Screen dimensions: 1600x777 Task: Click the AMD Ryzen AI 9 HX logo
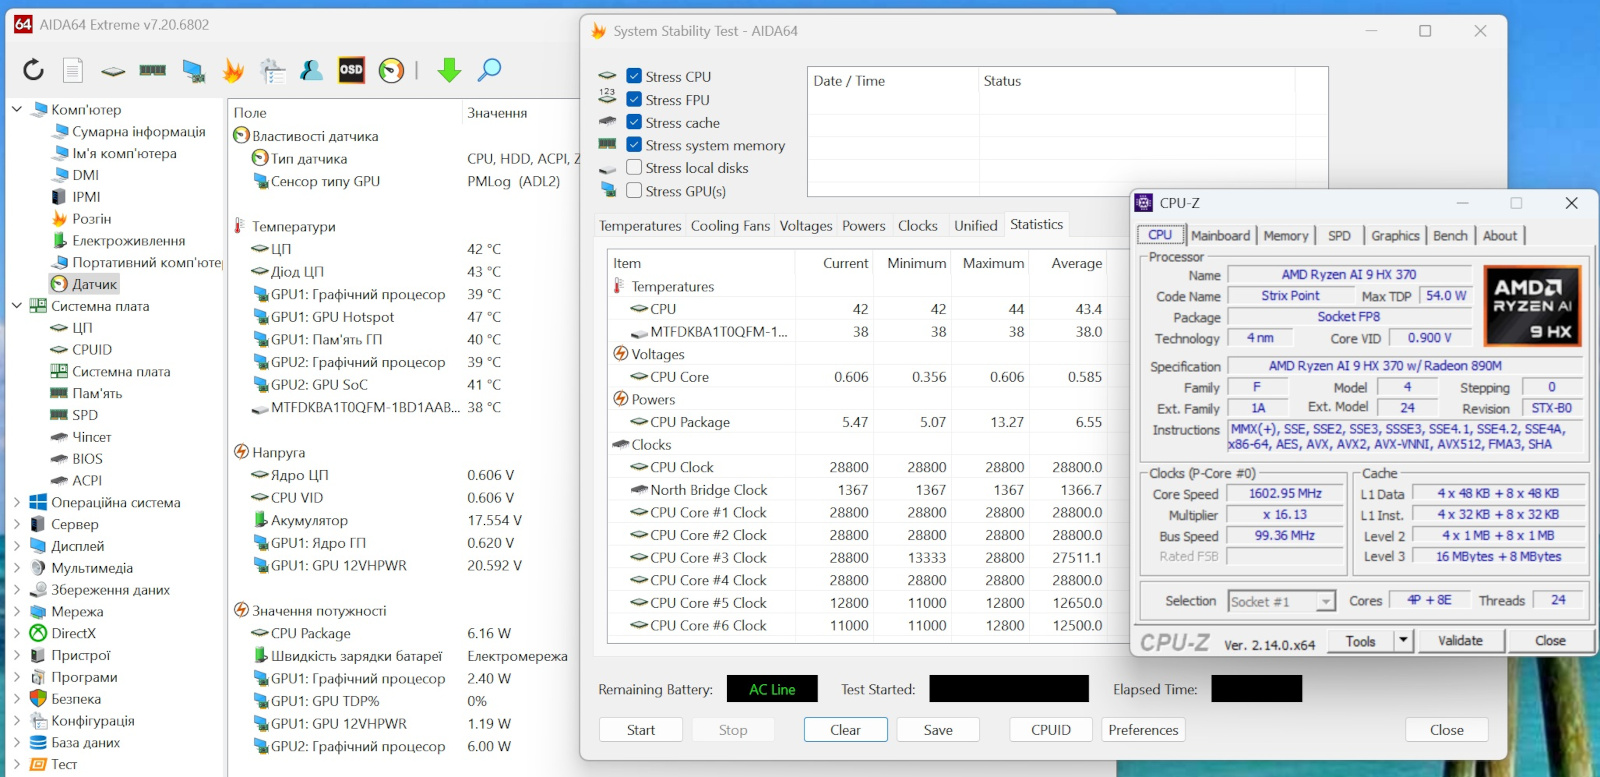tap(1532, 306)
